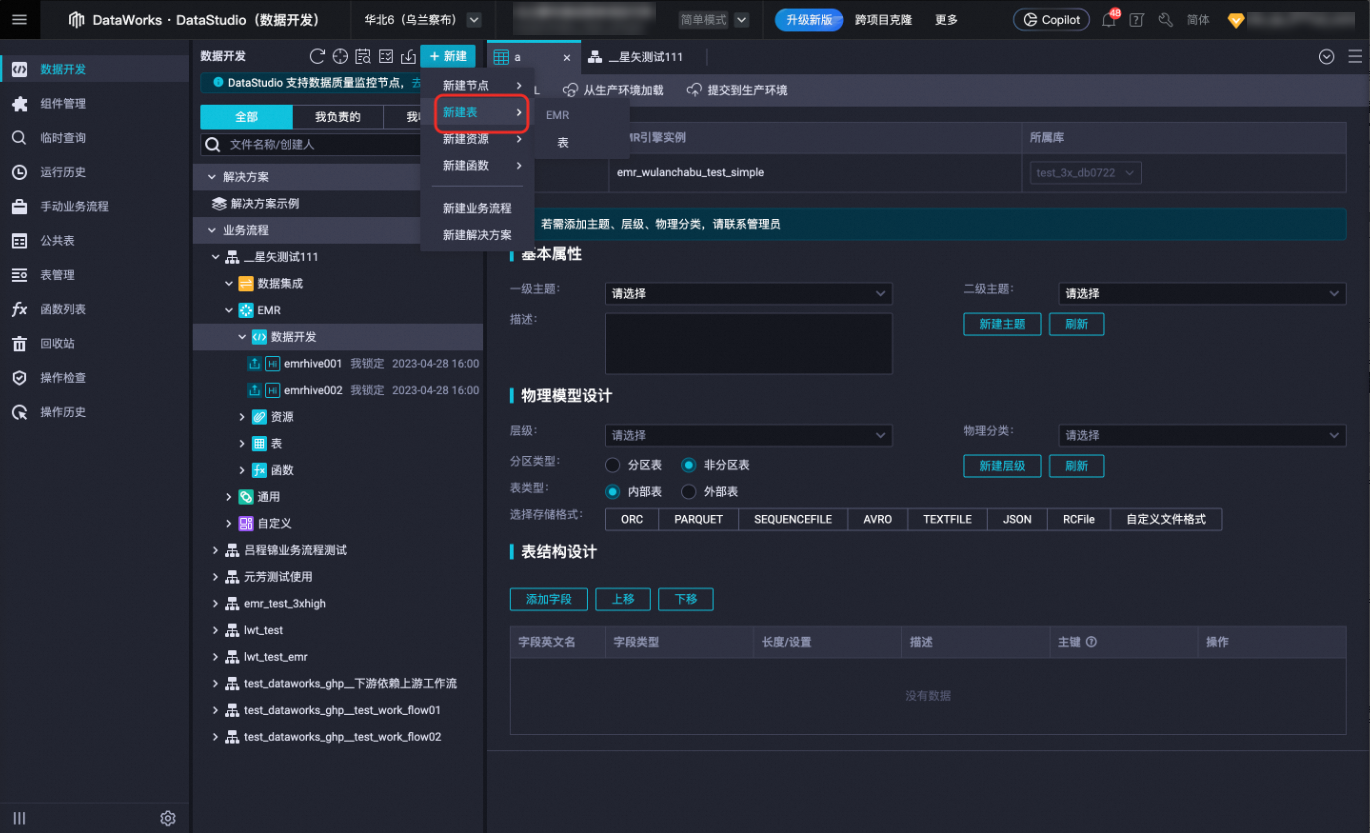The width and height of the screenshot is (1370, 833).
Task: Switch to 我负责的 filter tab
Action: 337,117
